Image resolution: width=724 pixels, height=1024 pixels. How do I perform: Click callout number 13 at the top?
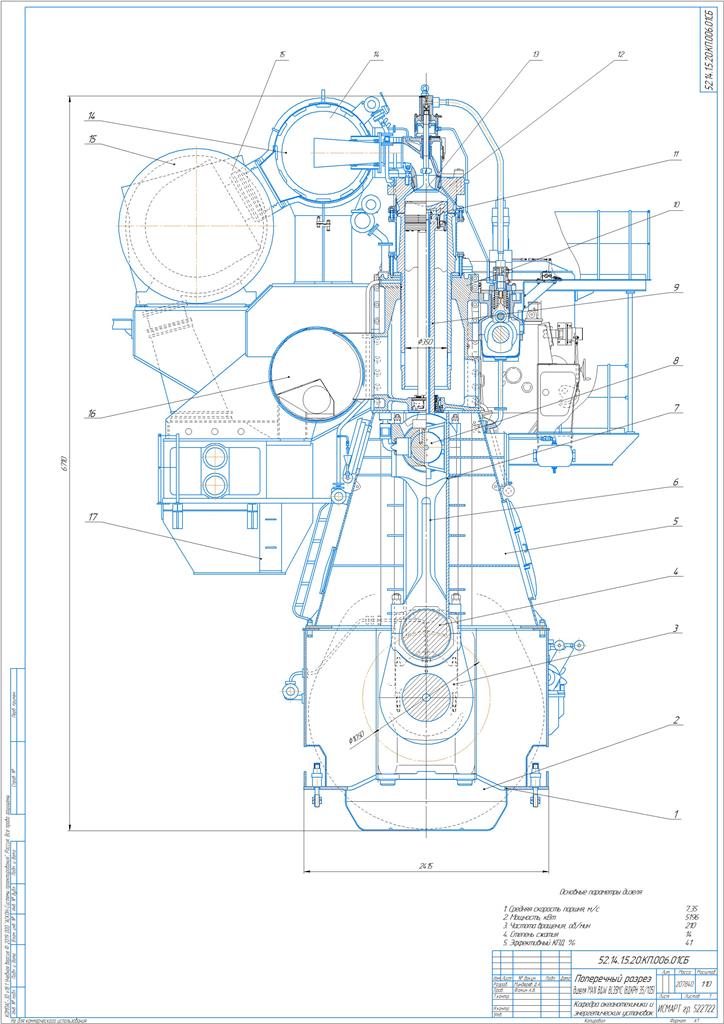(x=536, y=55)
